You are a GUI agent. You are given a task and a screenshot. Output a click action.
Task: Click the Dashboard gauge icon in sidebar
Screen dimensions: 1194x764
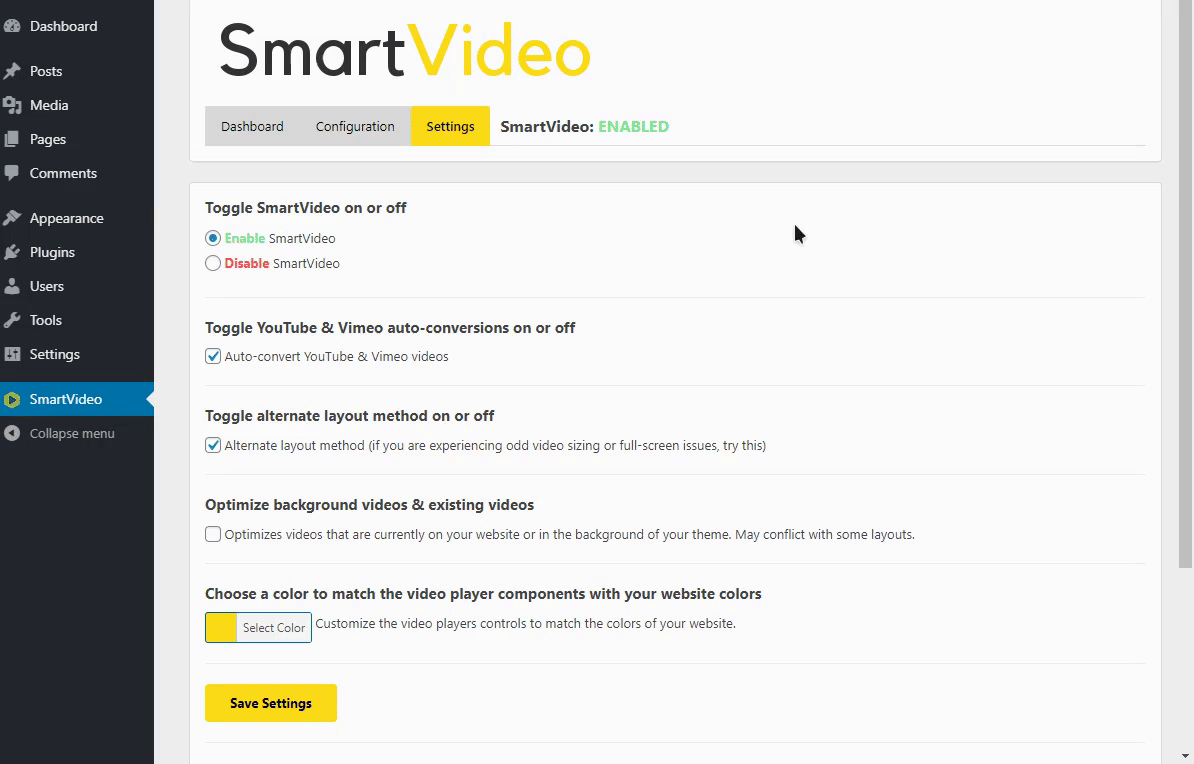[x=11, y=26]
